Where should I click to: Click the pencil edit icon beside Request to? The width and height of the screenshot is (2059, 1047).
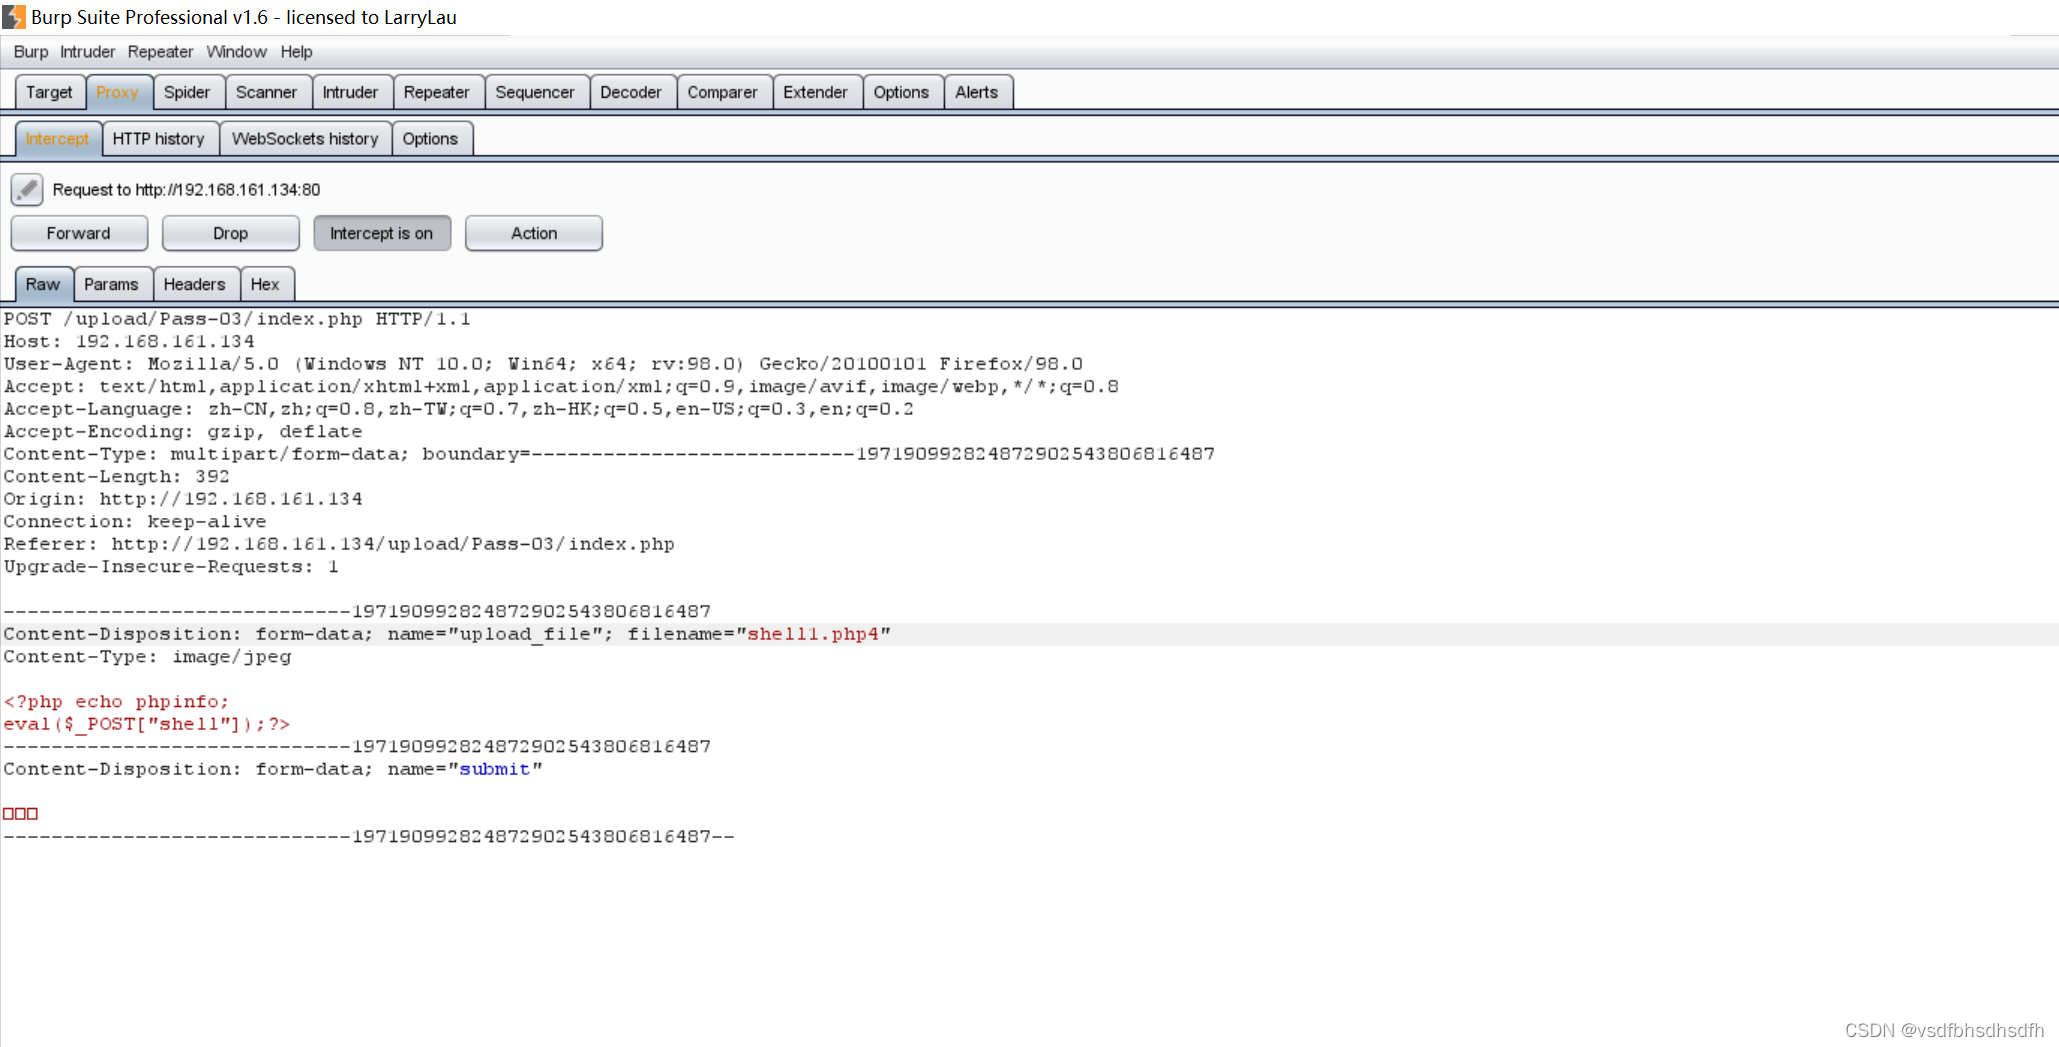click(27, 189)
